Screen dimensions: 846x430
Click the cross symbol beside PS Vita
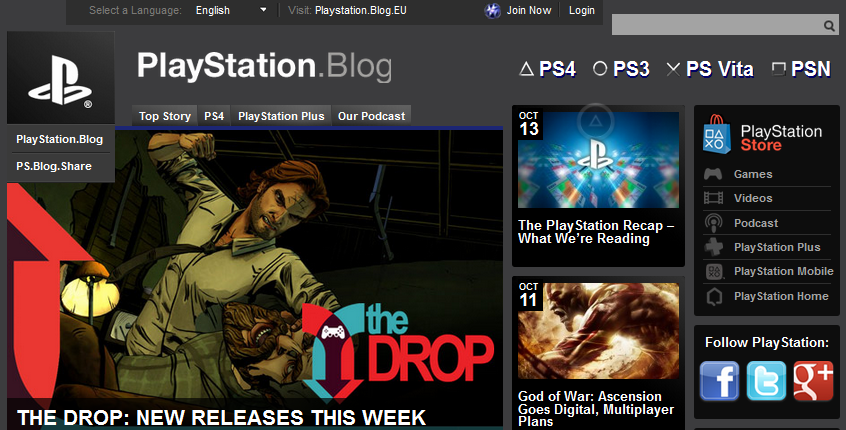673,69
